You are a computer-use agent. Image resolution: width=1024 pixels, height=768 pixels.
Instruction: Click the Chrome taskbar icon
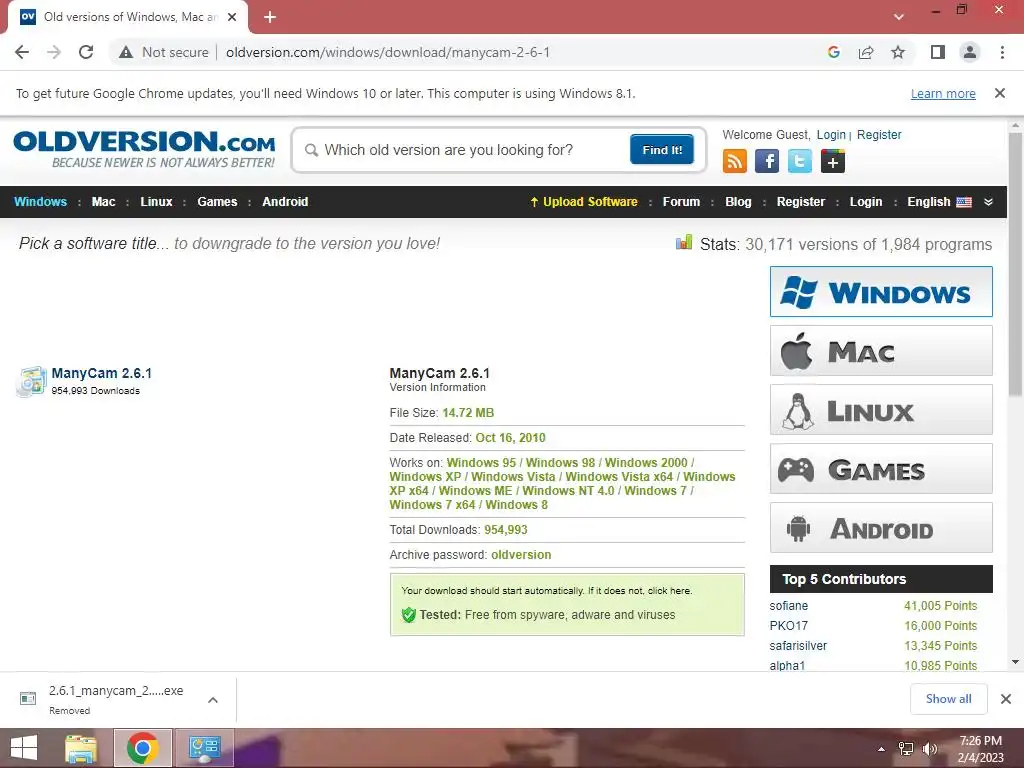[x=143, y=748]
